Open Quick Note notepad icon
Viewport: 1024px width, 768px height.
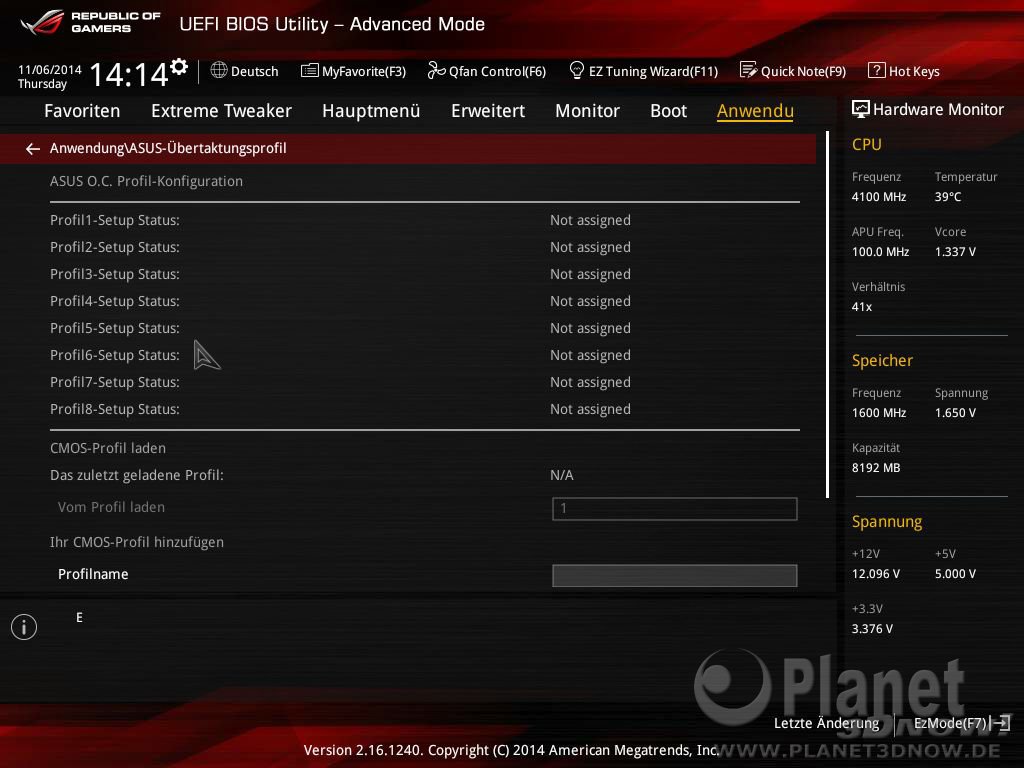click(748, 70)
